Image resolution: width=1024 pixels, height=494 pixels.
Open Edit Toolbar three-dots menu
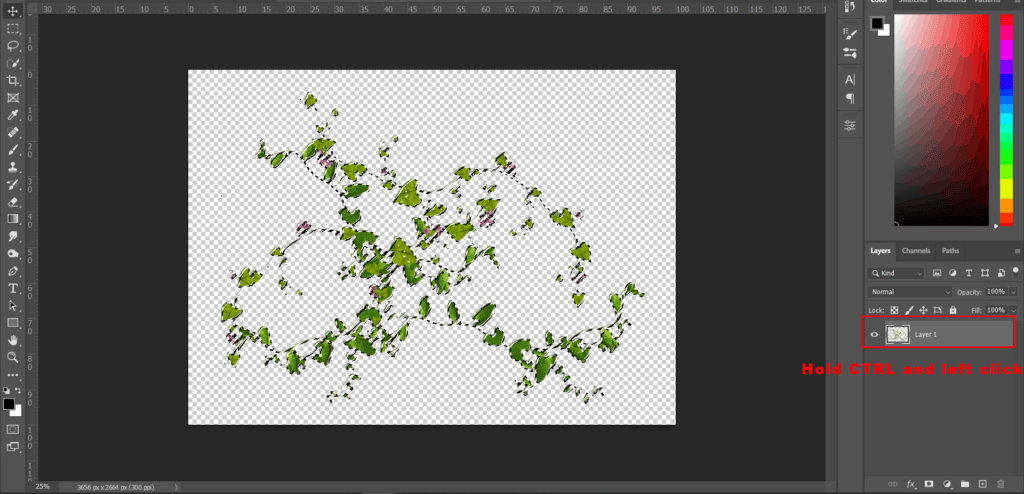pos(12,375)
